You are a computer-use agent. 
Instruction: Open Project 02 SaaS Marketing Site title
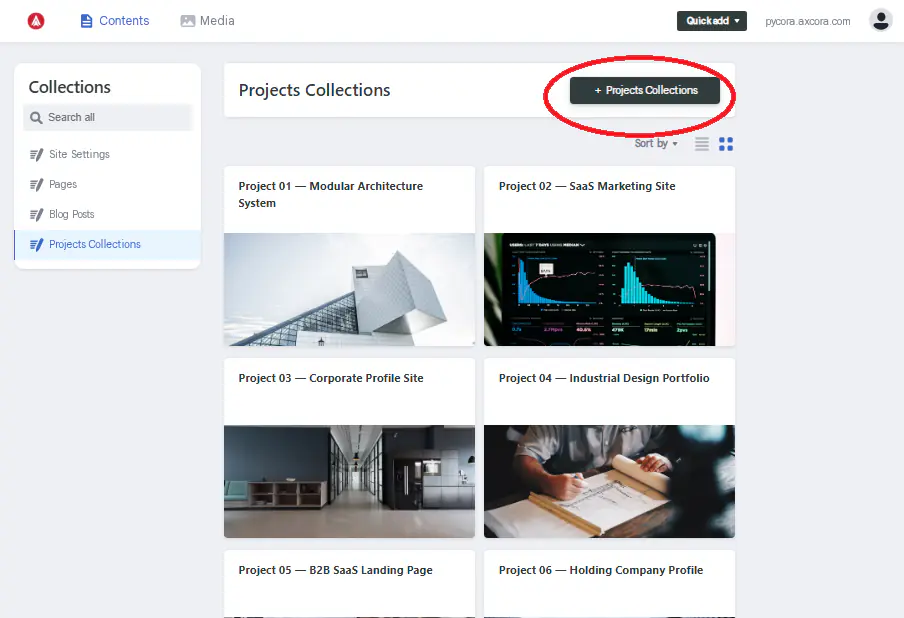(x=587, y=186)
